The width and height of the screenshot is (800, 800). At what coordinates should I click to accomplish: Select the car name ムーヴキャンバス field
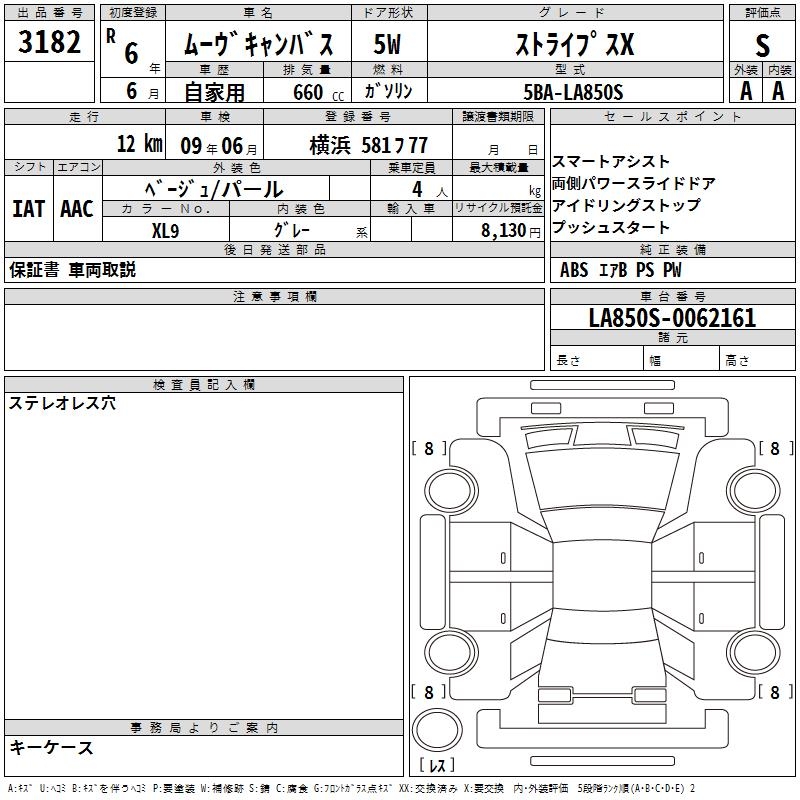[x=258, y=42]
